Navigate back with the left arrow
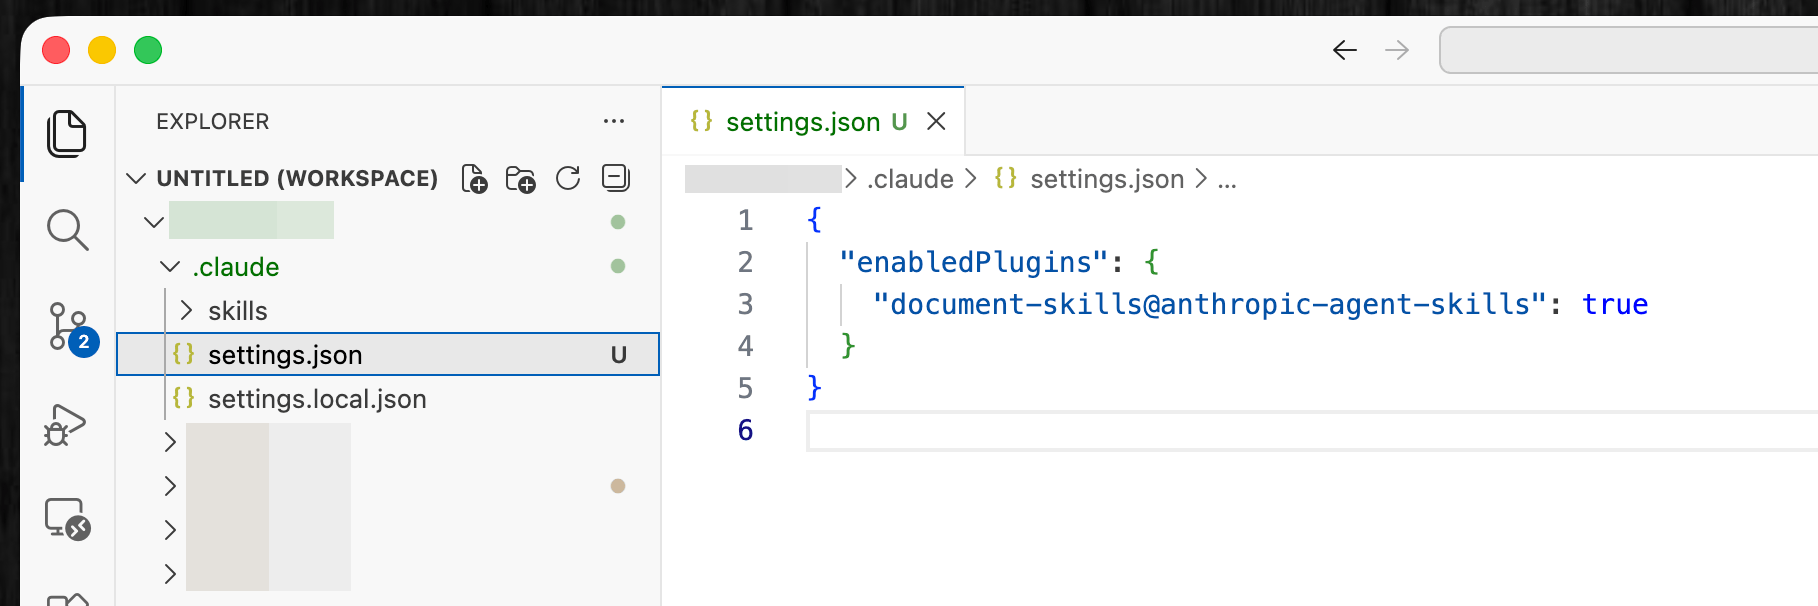Screen dimensions: 1818x606 (x=1344, y=50)
